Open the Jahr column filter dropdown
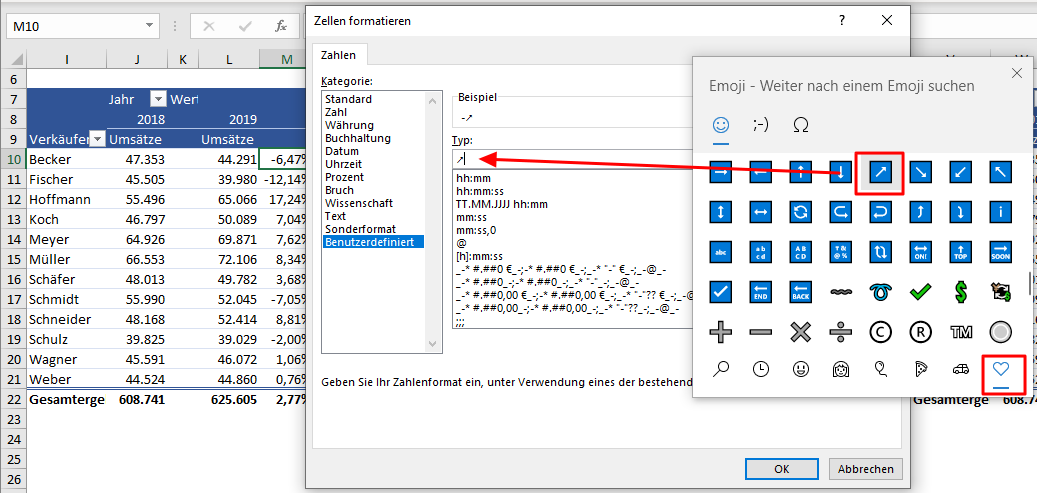The image size is (1037, 493). [158, 99]
